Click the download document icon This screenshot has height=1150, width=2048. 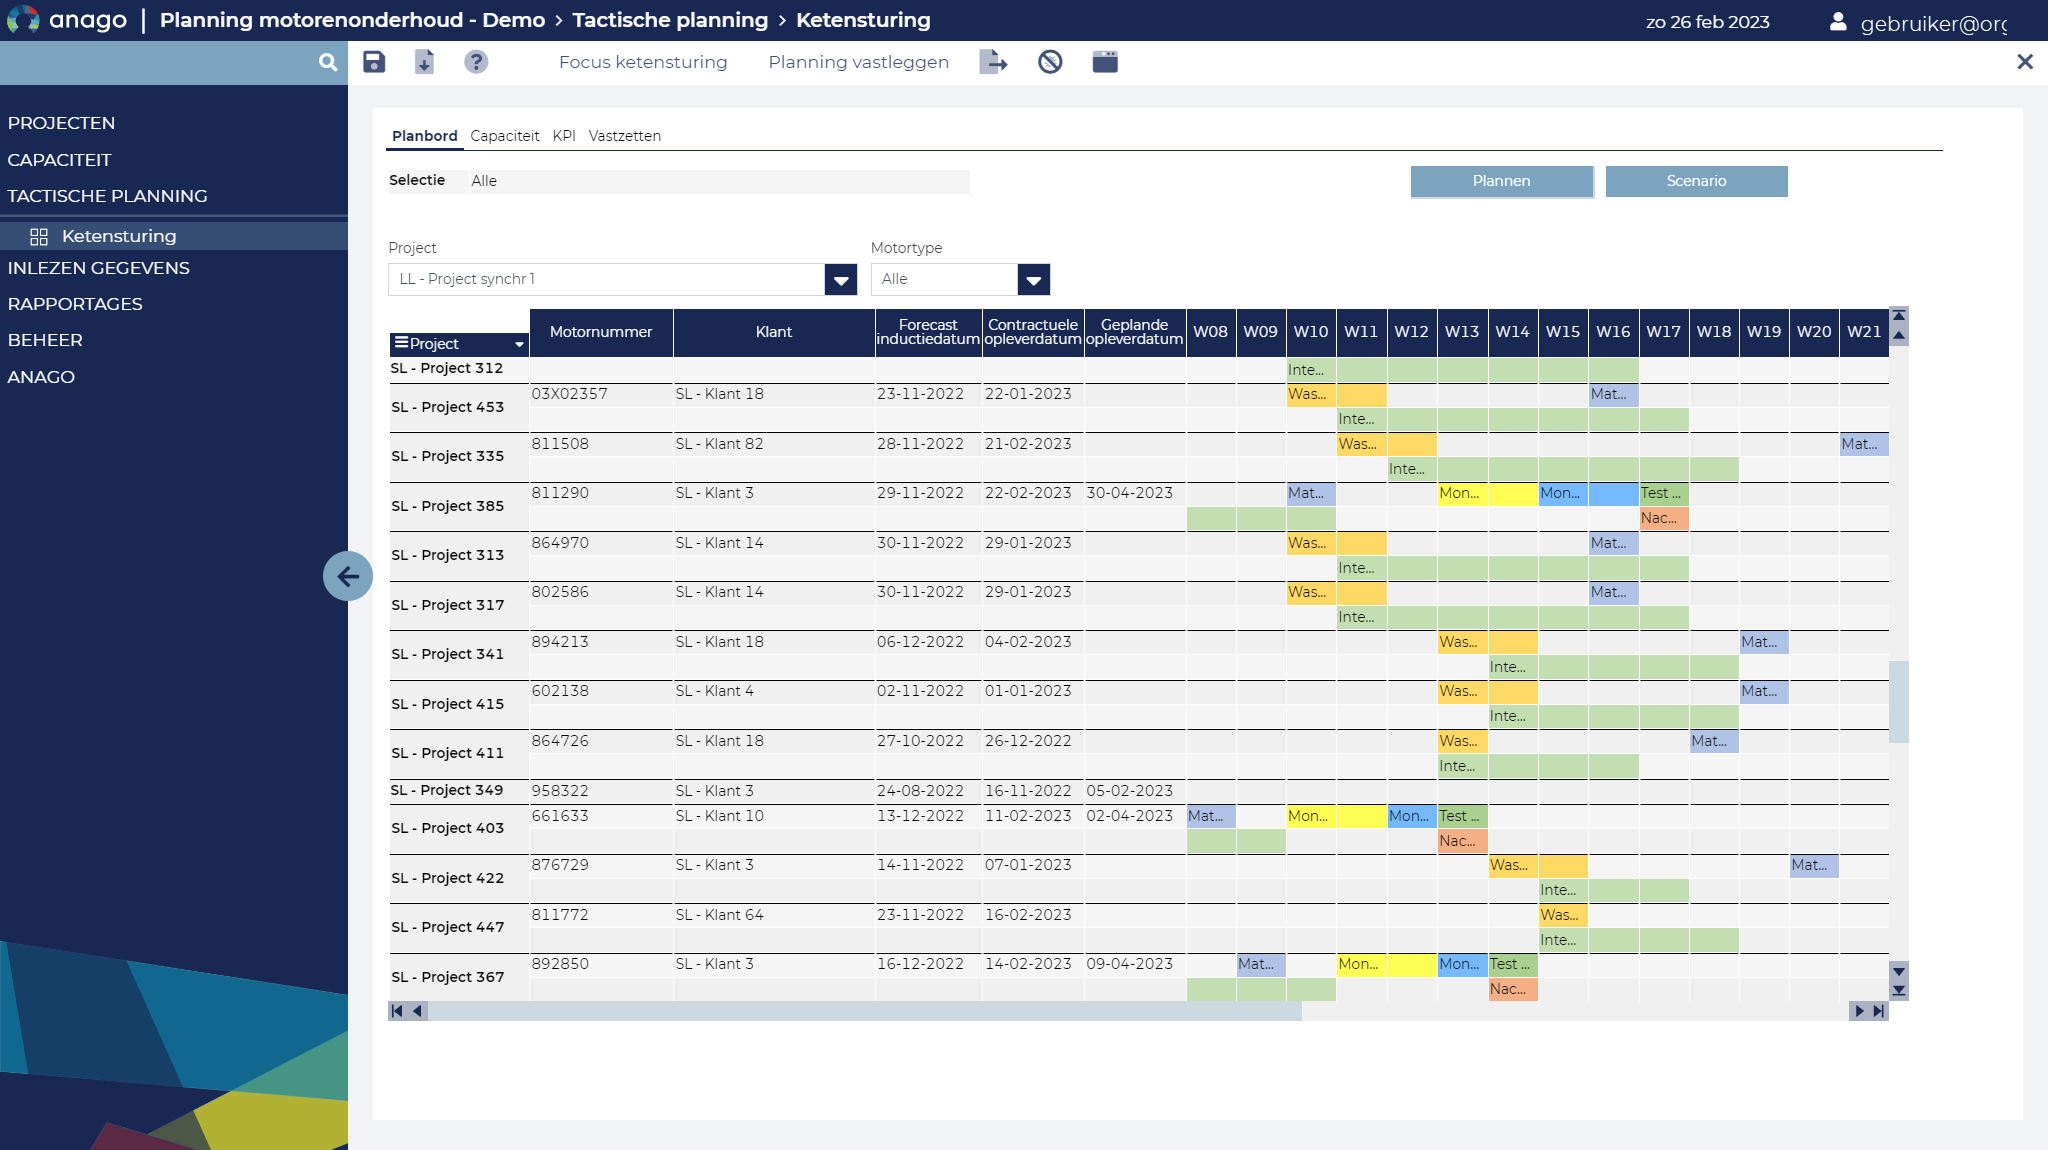tap(425, 61)
